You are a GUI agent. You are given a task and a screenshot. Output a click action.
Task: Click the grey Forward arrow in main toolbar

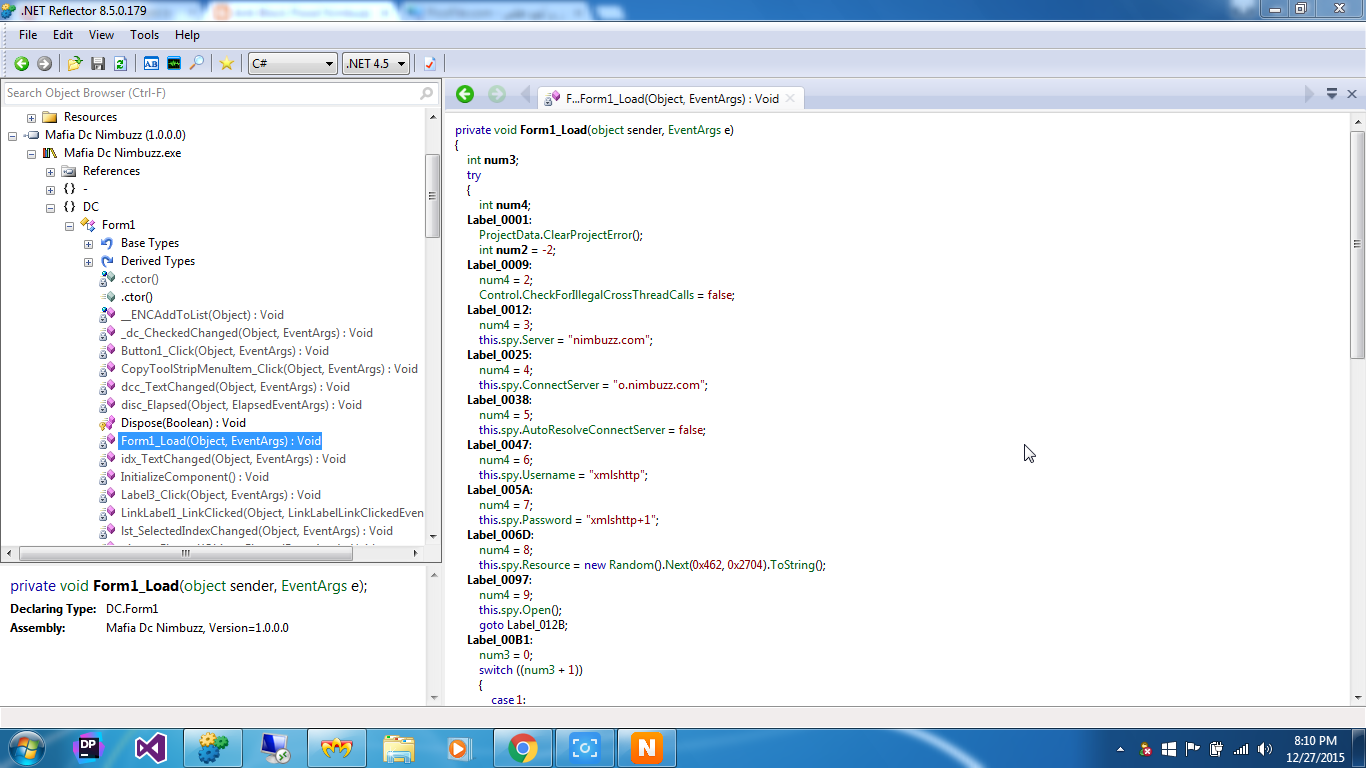tap(44, 63)
